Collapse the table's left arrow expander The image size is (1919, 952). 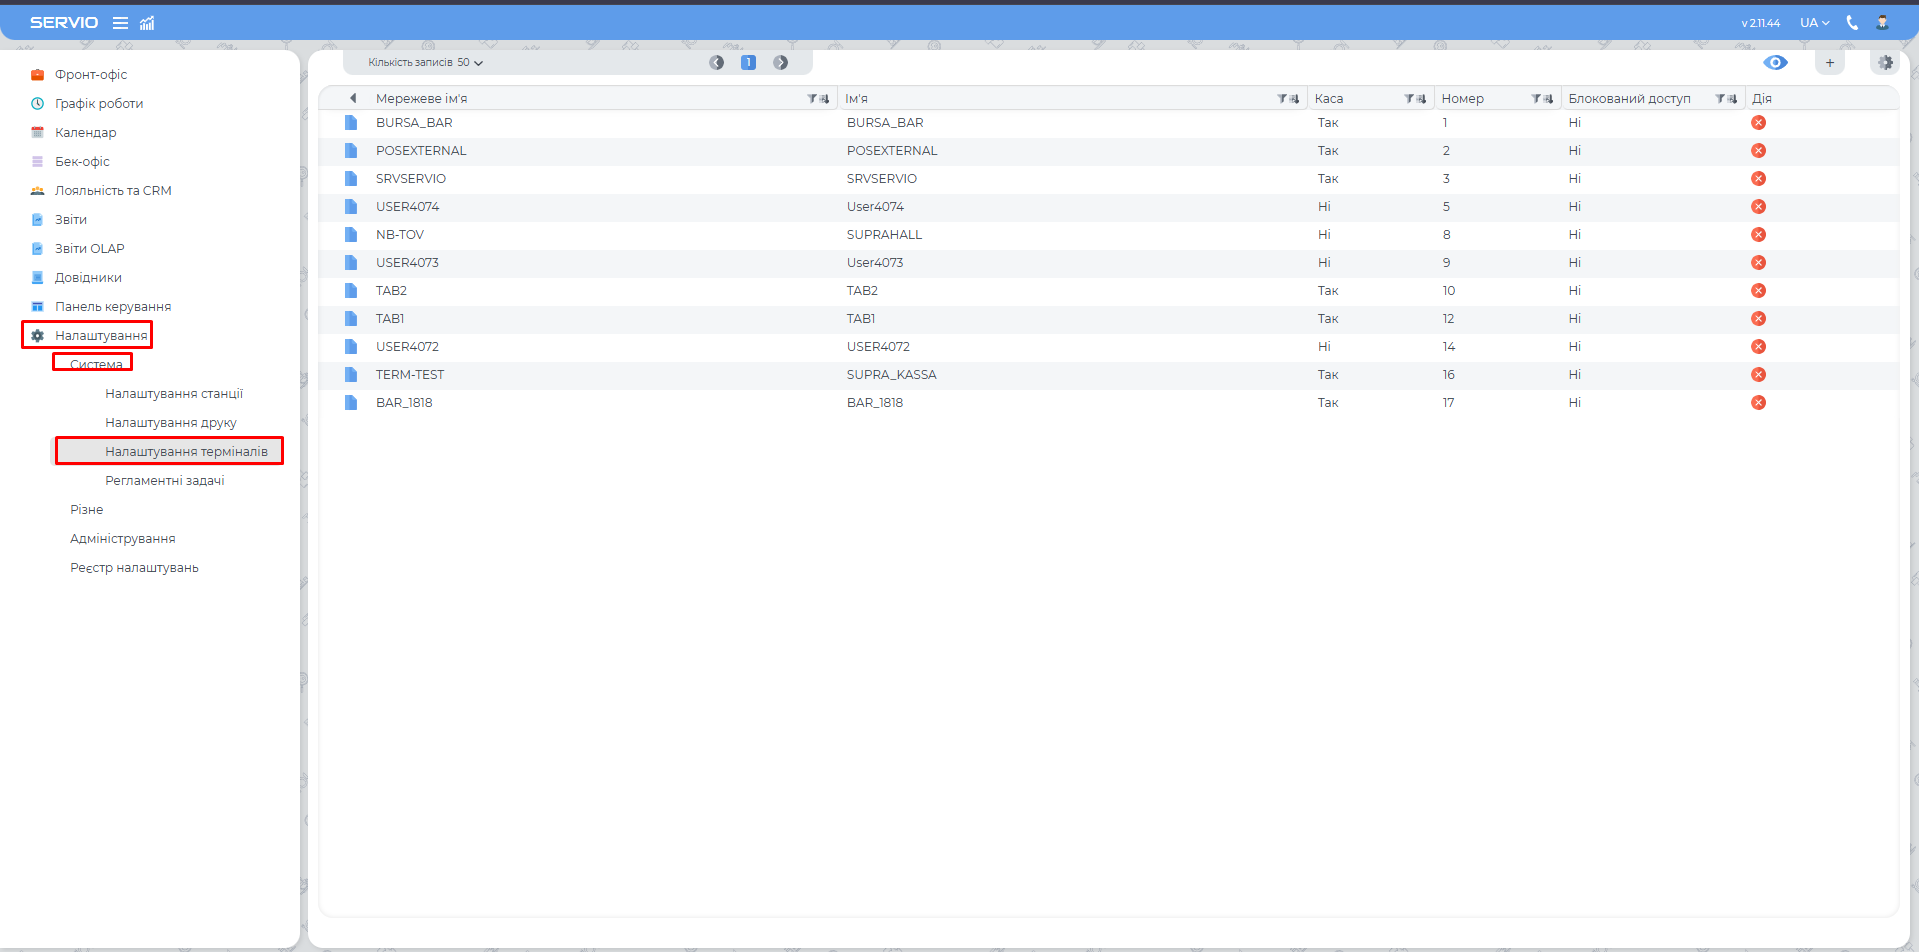(353, 98)
